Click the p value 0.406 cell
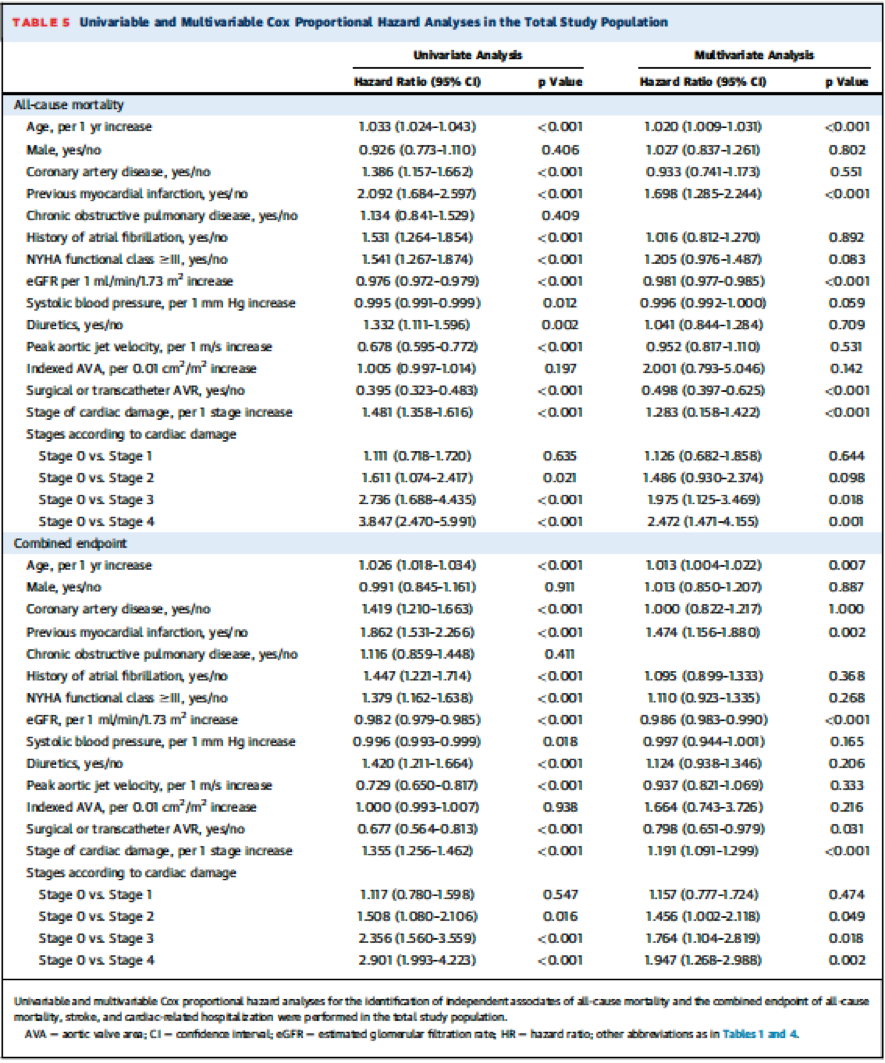This screenshot has width=885, height=1063. (560, 149)
